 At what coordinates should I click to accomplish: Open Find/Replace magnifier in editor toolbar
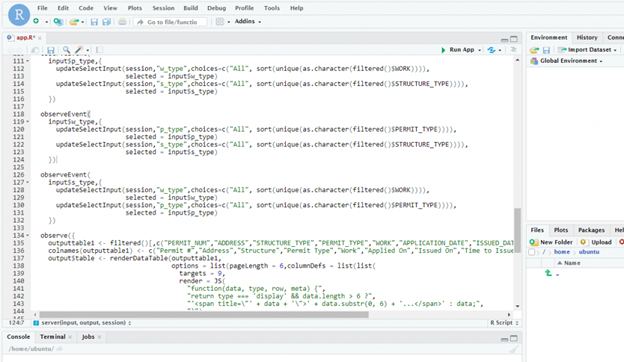click(66, 50)
